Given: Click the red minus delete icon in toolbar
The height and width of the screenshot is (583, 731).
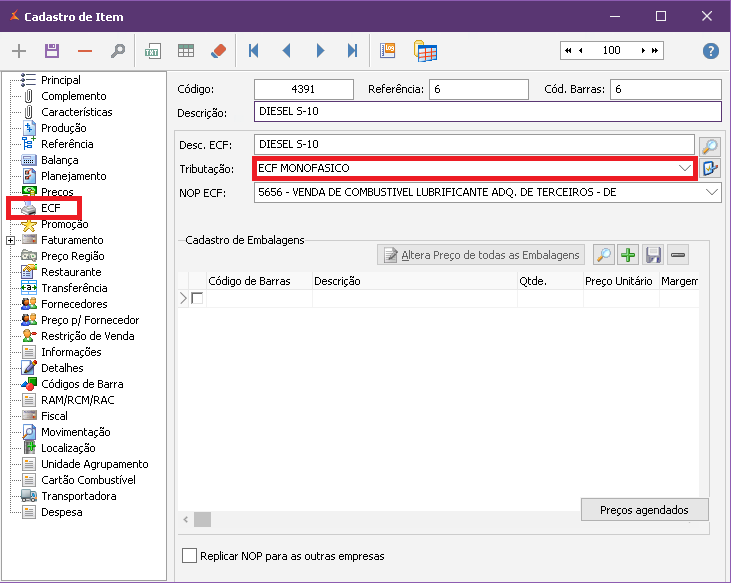Looking at the screenshot, I should pos(85,51).
